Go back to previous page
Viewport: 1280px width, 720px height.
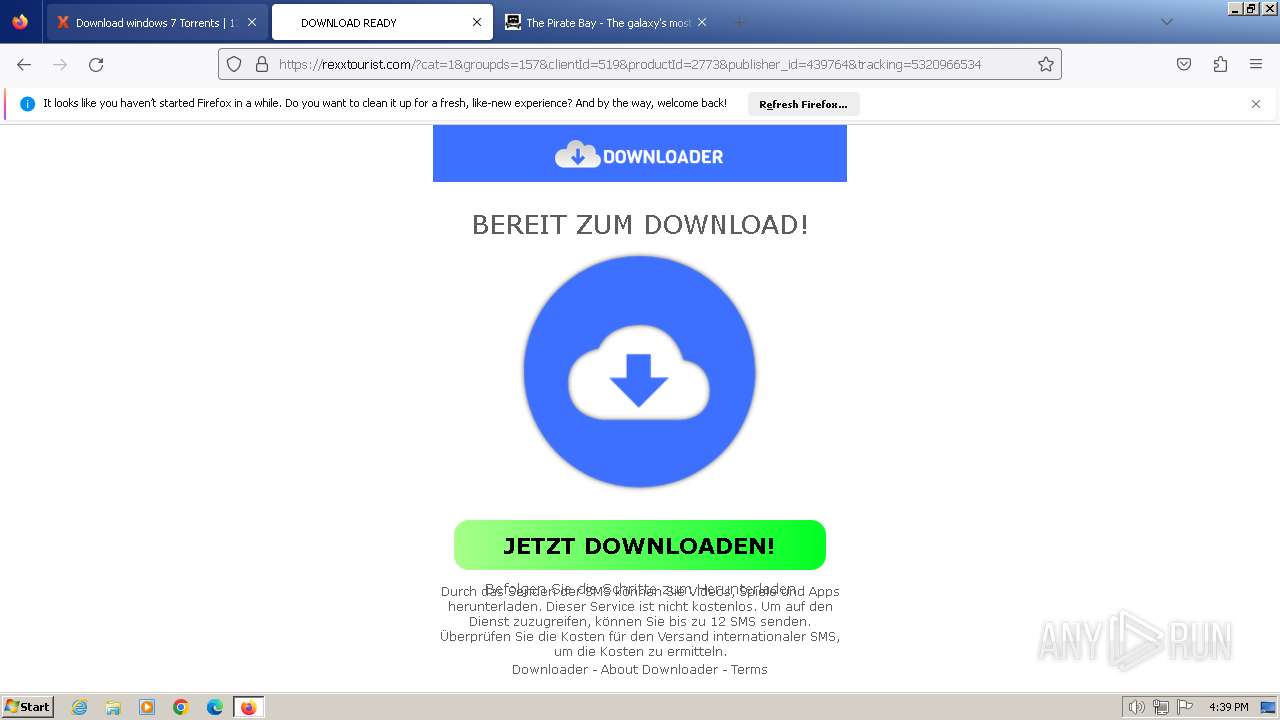(24, 64)
